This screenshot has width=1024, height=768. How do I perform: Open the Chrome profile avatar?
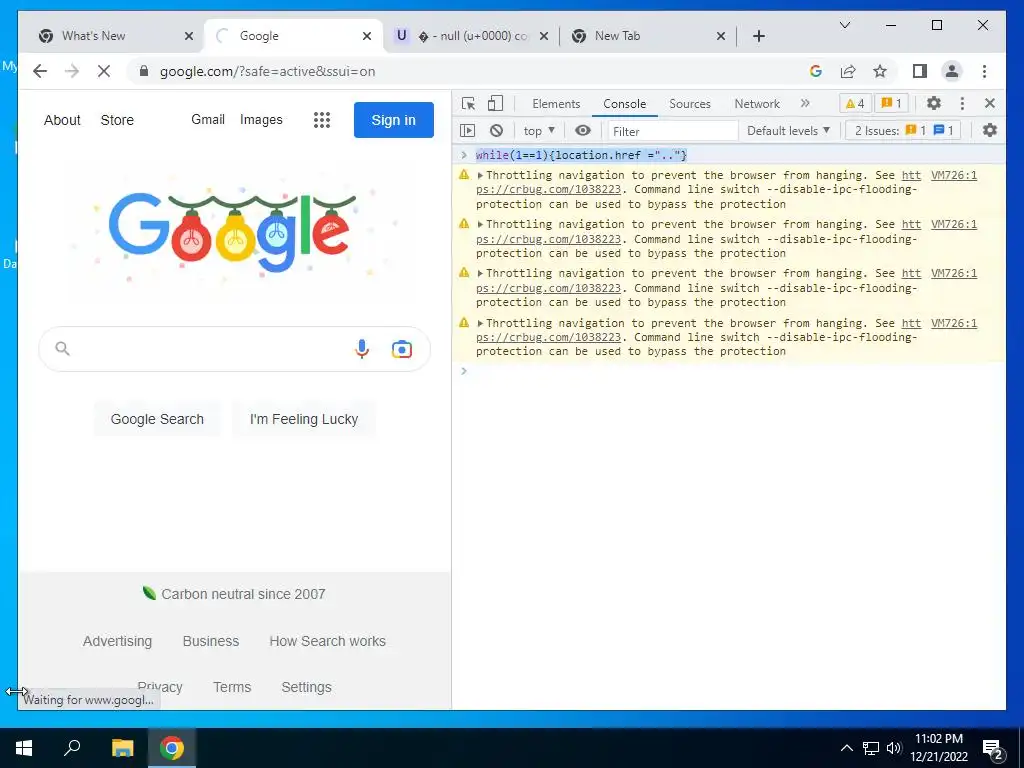point(952,71)
